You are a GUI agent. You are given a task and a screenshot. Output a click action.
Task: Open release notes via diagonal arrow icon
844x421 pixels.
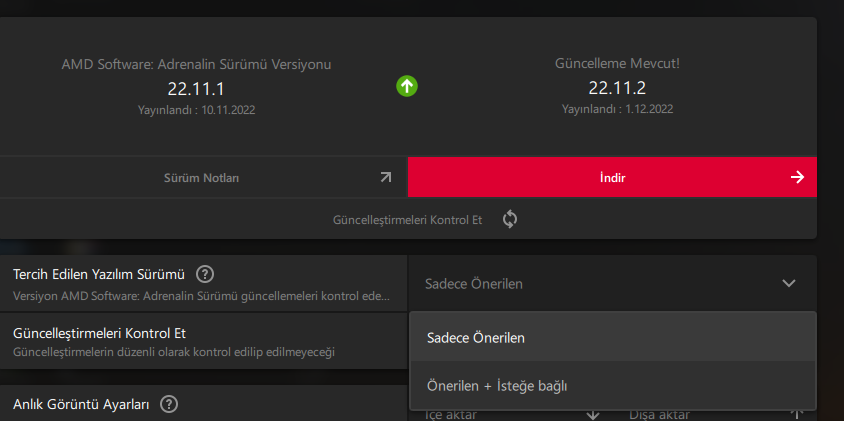coord(386,177)
